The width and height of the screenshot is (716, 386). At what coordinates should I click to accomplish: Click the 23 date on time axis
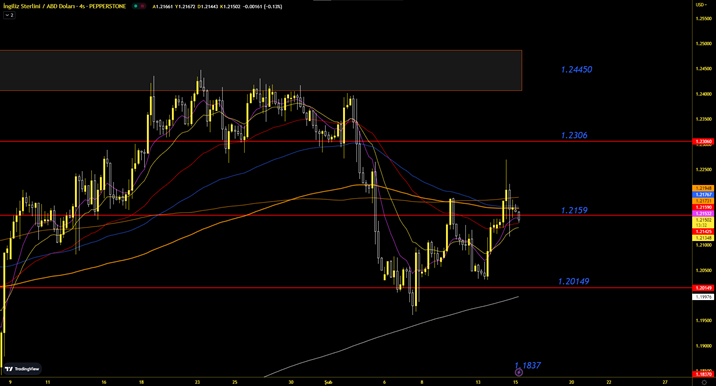click(x=197, y=382)
